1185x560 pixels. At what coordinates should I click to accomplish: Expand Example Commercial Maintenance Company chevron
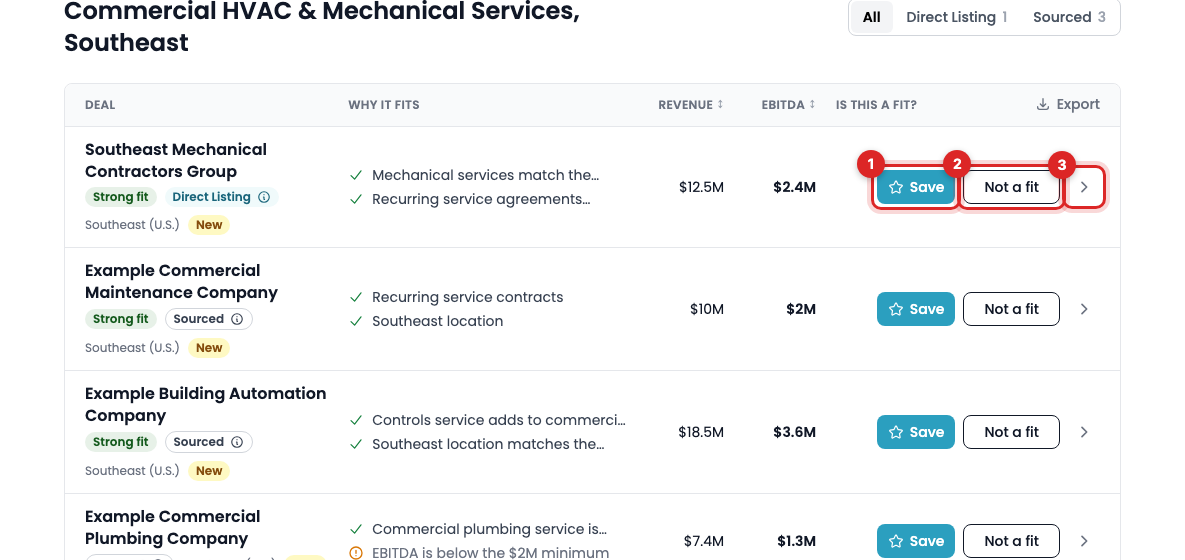click(1084, 309)
